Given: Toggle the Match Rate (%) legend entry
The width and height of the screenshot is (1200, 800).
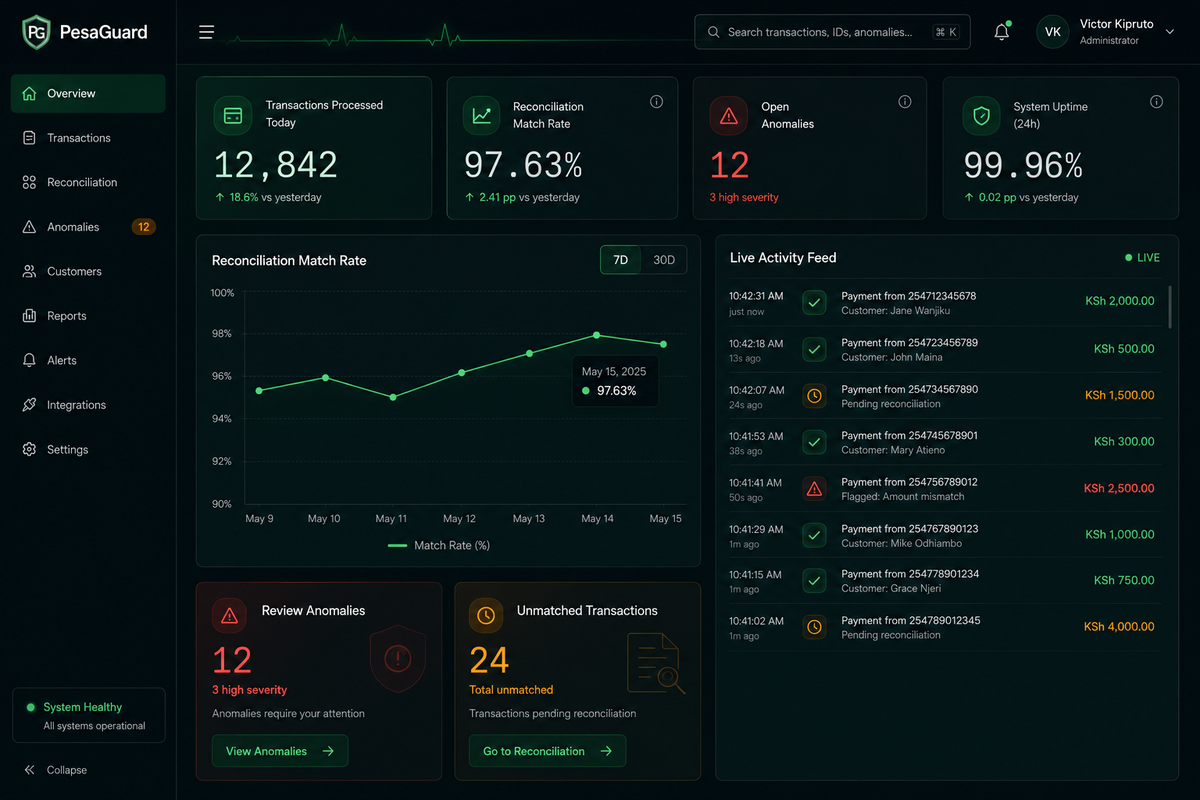Looking at the screenshot, I should (439, 545).
